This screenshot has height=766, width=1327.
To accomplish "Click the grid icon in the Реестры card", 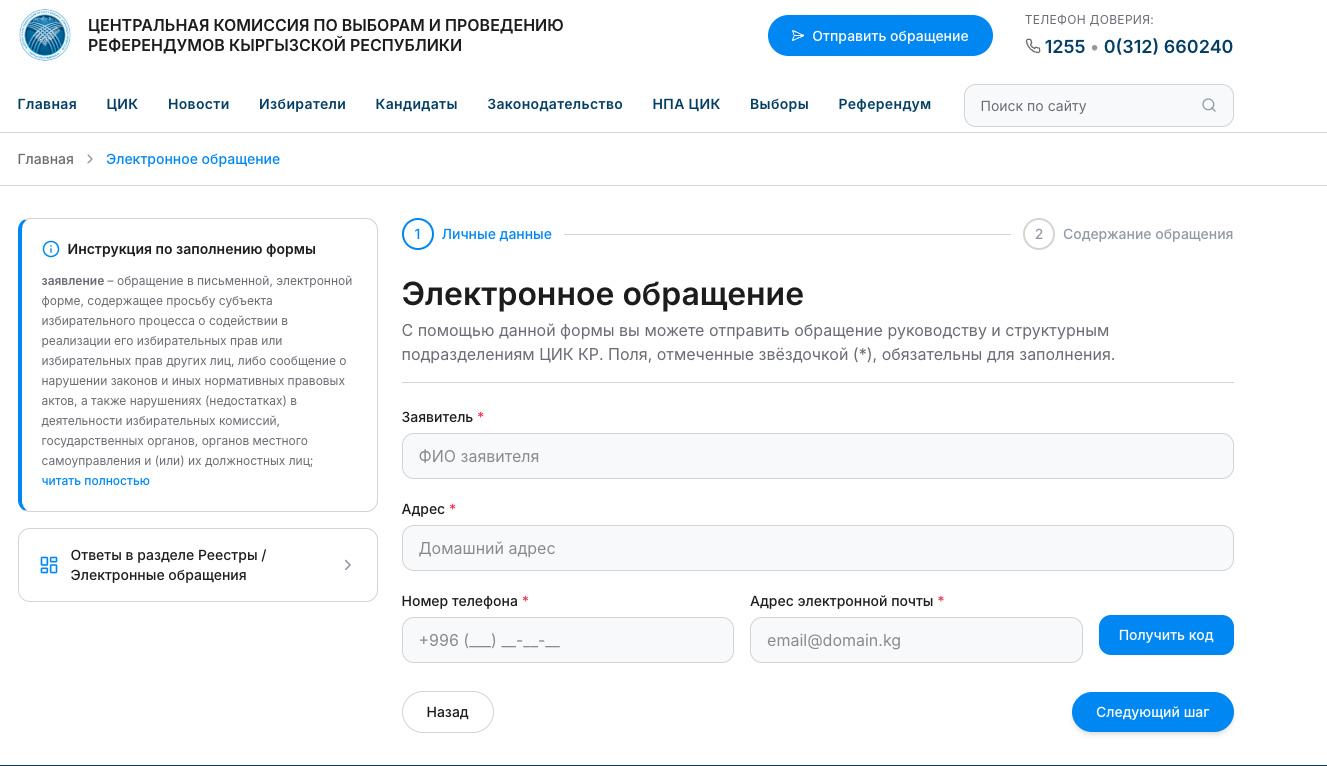I will [x=49, y=565].
